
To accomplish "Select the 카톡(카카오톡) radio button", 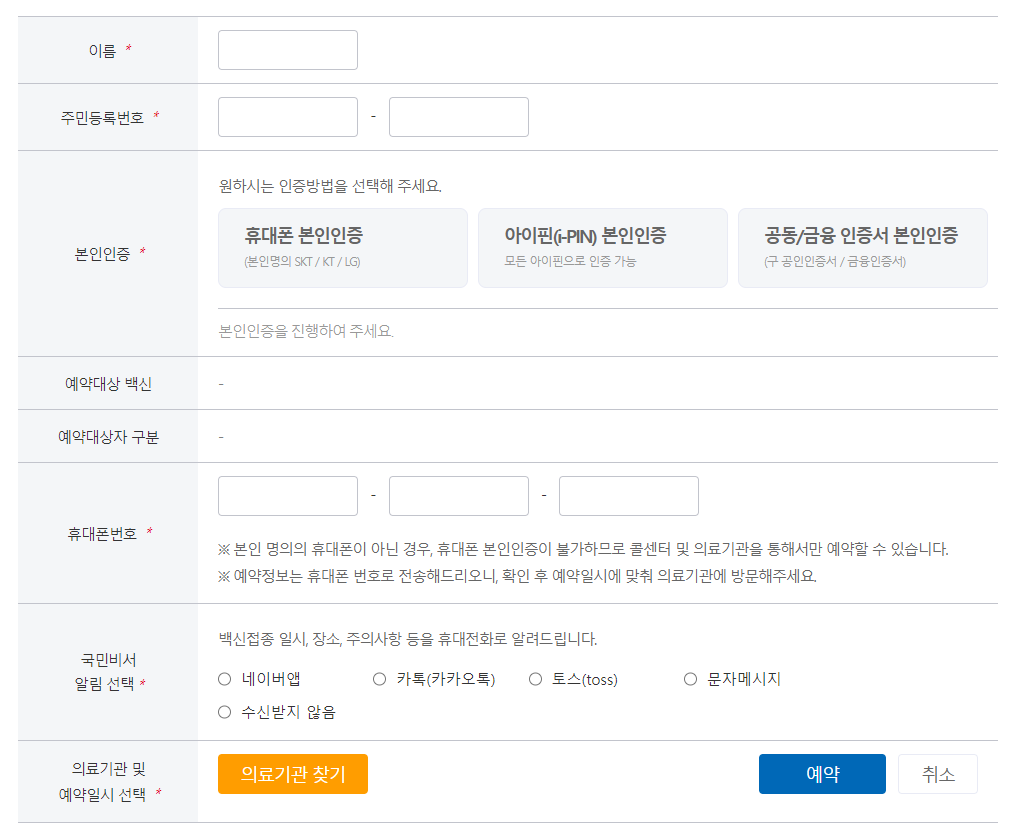I will 380,679.
